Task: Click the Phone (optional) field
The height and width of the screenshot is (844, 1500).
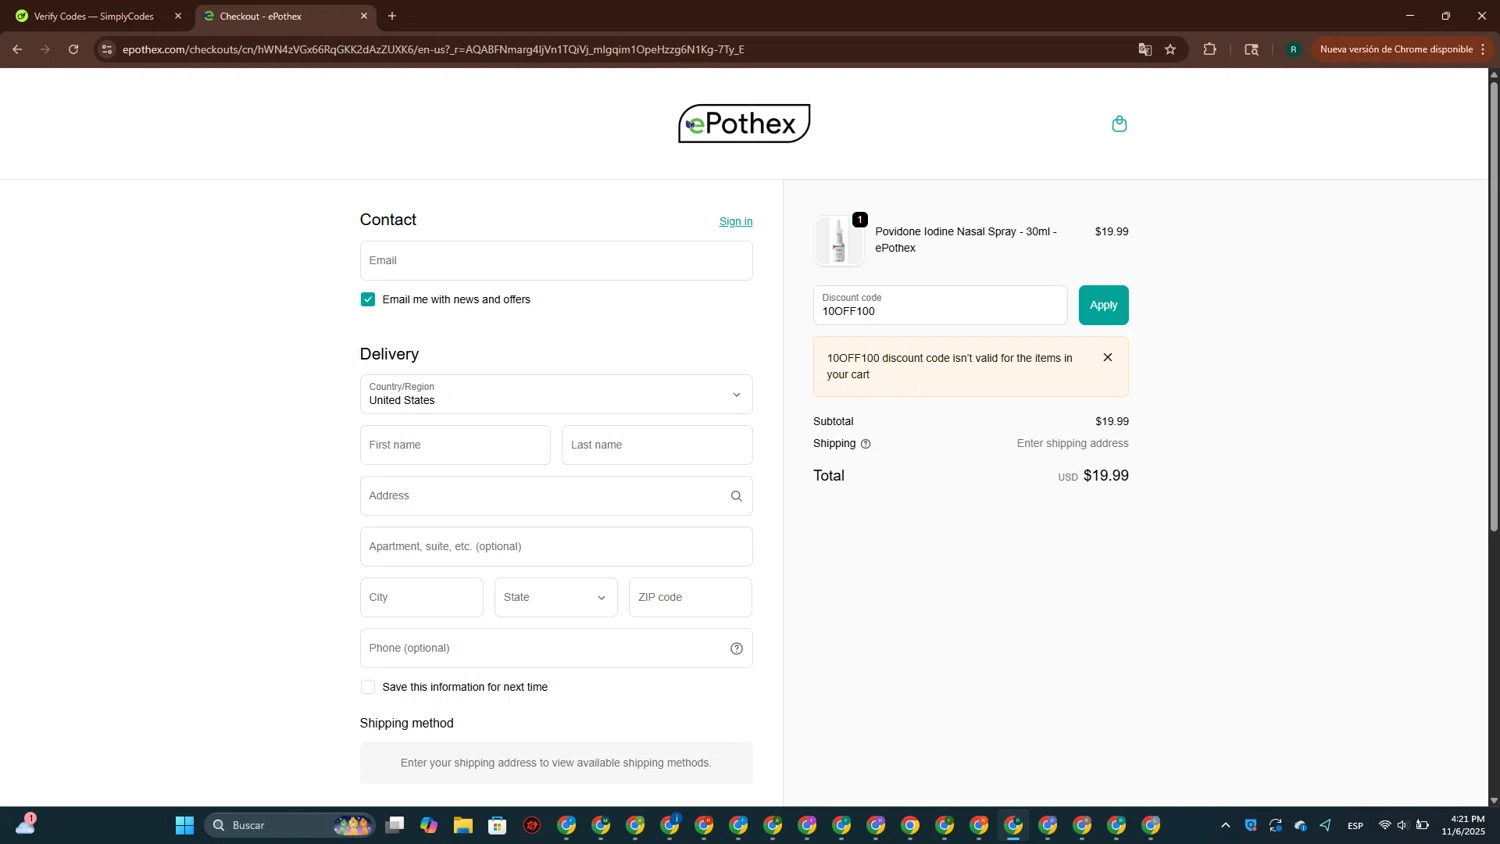Action: coord(556,648)
